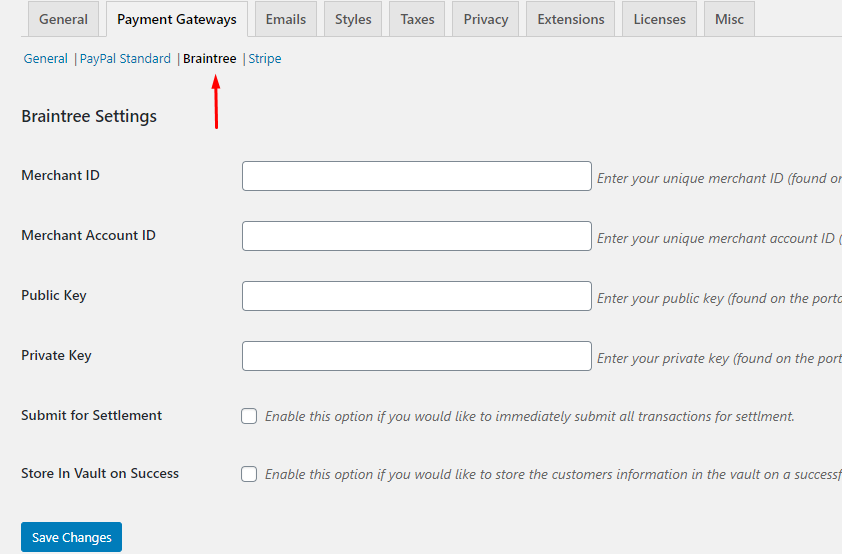Image resolution: width=842 pixels, height=554 pixels.
Task: Switch to the Emails tab
Action: (286, 19)
